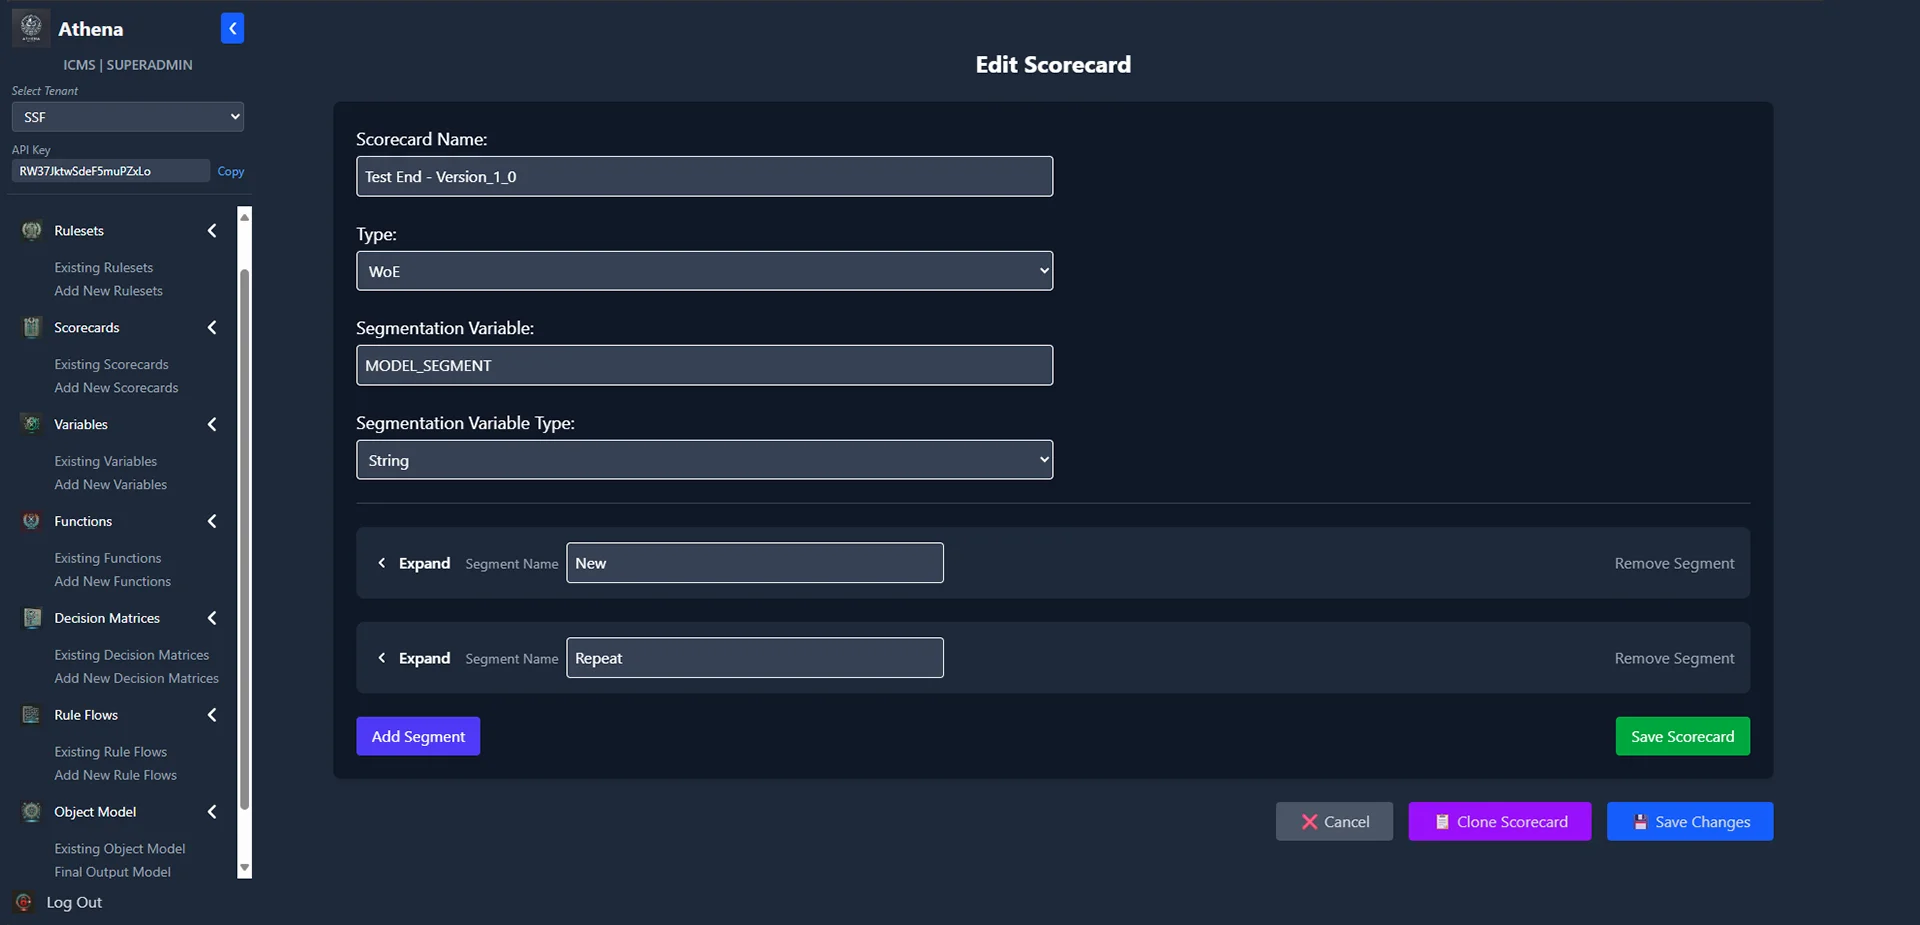Go to Add New Variables
This screenshot has height=925, width=1920.
pyautogui.click(x=110, y=485)
